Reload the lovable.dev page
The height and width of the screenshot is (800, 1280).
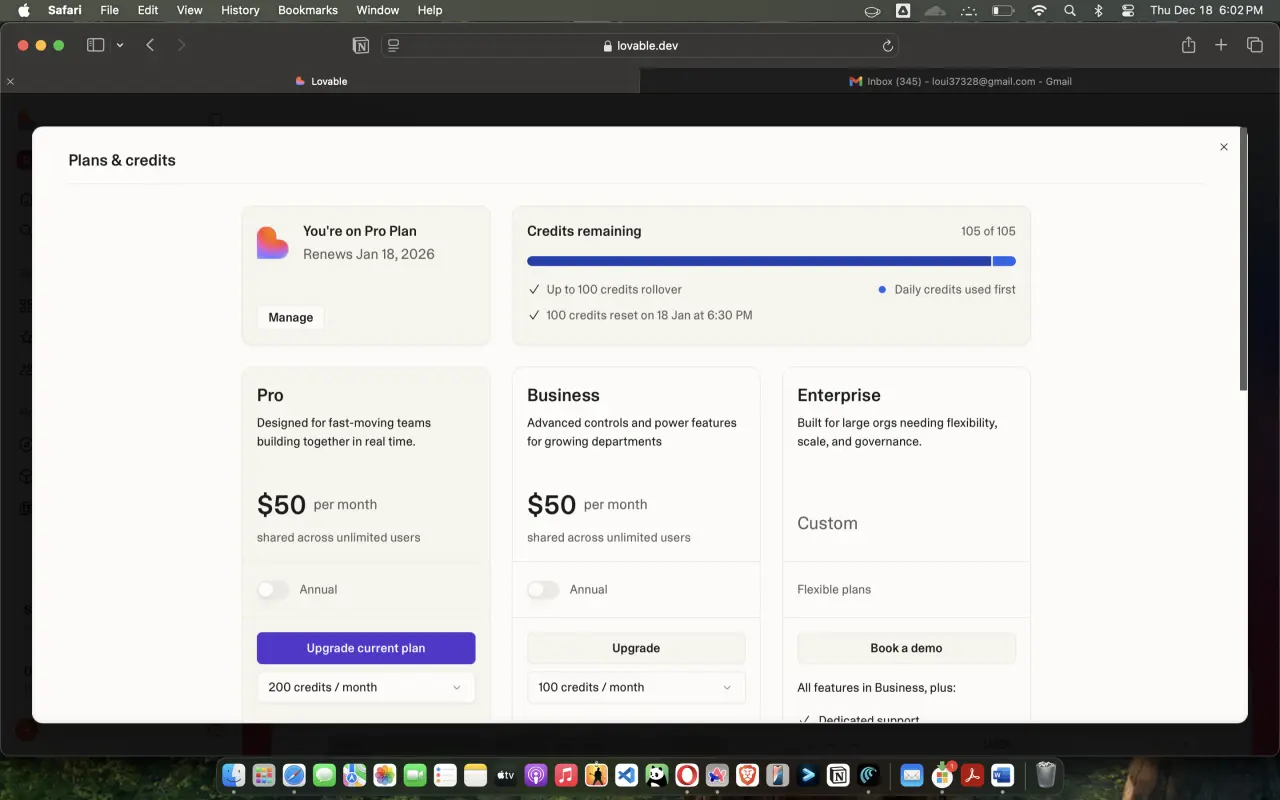(x=887, y=45)
